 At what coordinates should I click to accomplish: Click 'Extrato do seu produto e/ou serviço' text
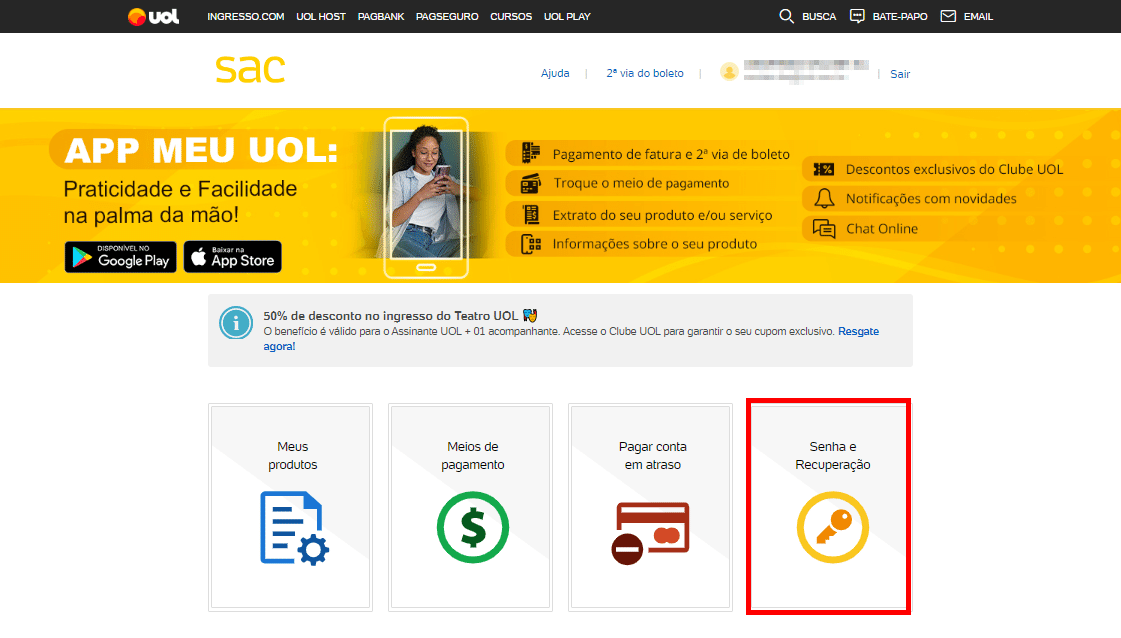[662, 215]
